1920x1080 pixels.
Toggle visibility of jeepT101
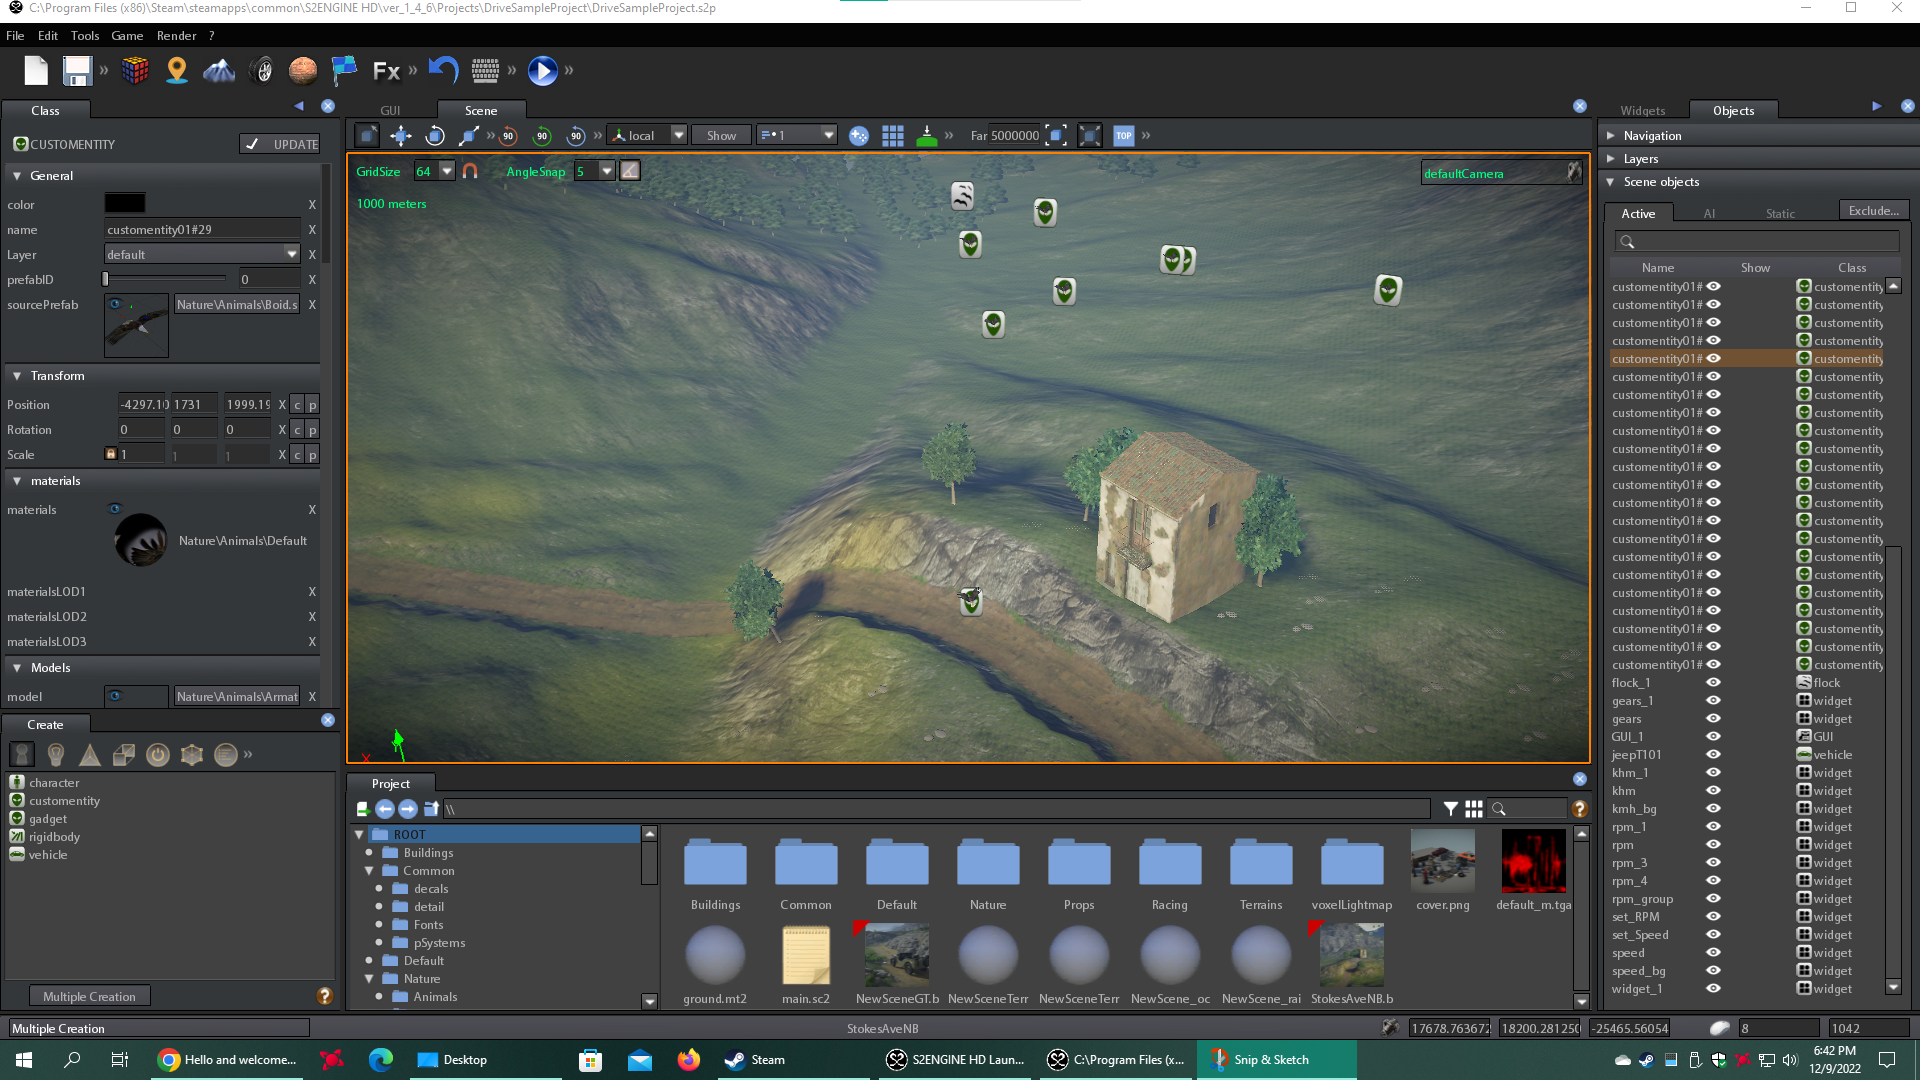1713,755
